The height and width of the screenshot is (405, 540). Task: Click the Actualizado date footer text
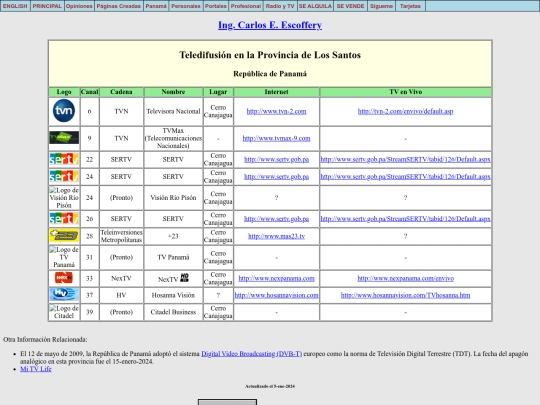click(x=270, y=386)
